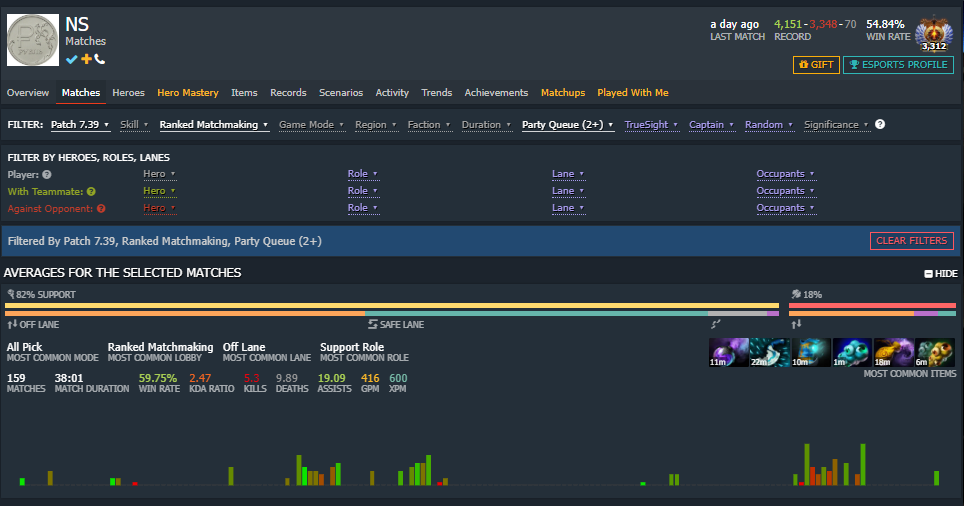Open the Items tab
This screenshot has height=506, width=964.
(244, 93)
